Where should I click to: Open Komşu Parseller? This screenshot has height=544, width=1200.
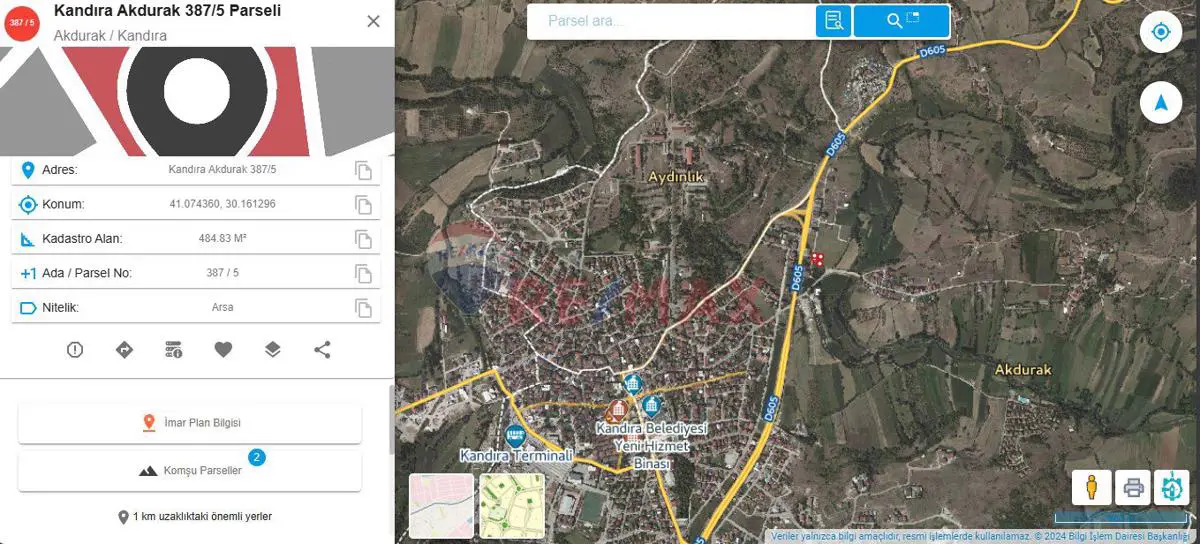190,470
